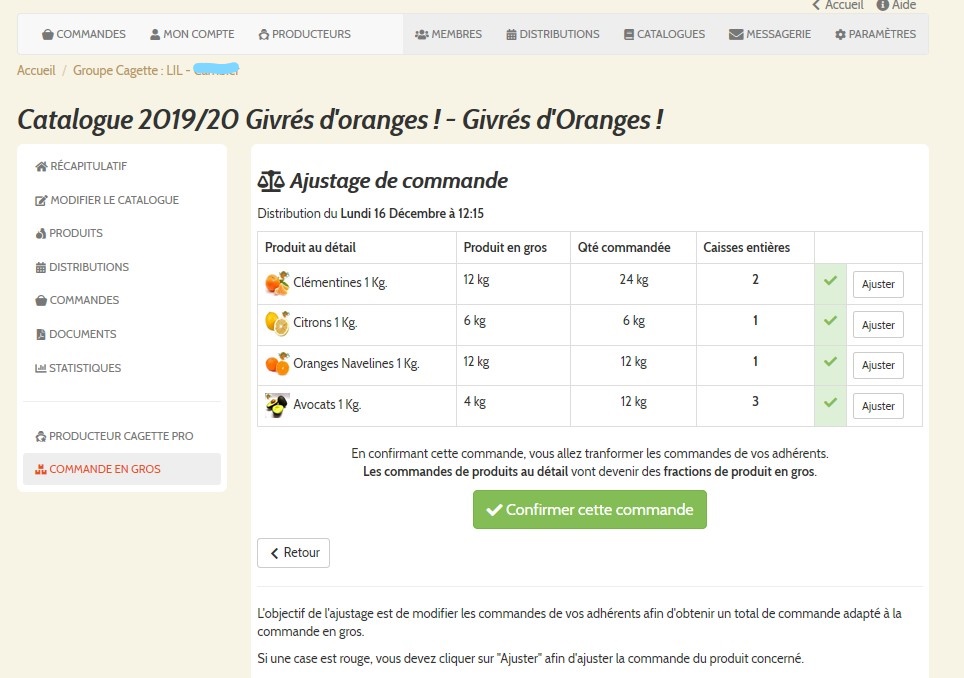Screen dimensions: 964x678
Task: Toggle the green check on Clémentines row
Action: click(830, 283)
